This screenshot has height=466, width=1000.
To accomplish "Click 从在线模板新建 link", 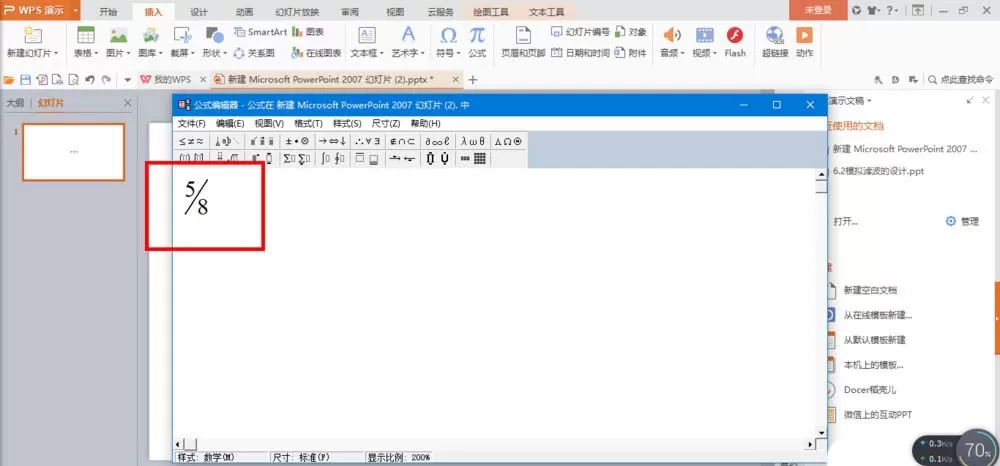I will click(878, 315).
